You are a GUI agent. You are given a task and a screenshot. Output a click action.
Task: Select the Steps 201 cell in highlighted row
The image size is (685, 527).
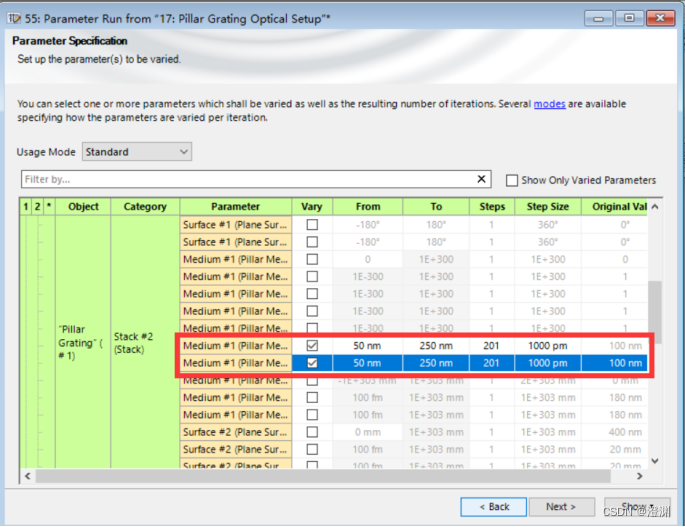pos(492,363)
